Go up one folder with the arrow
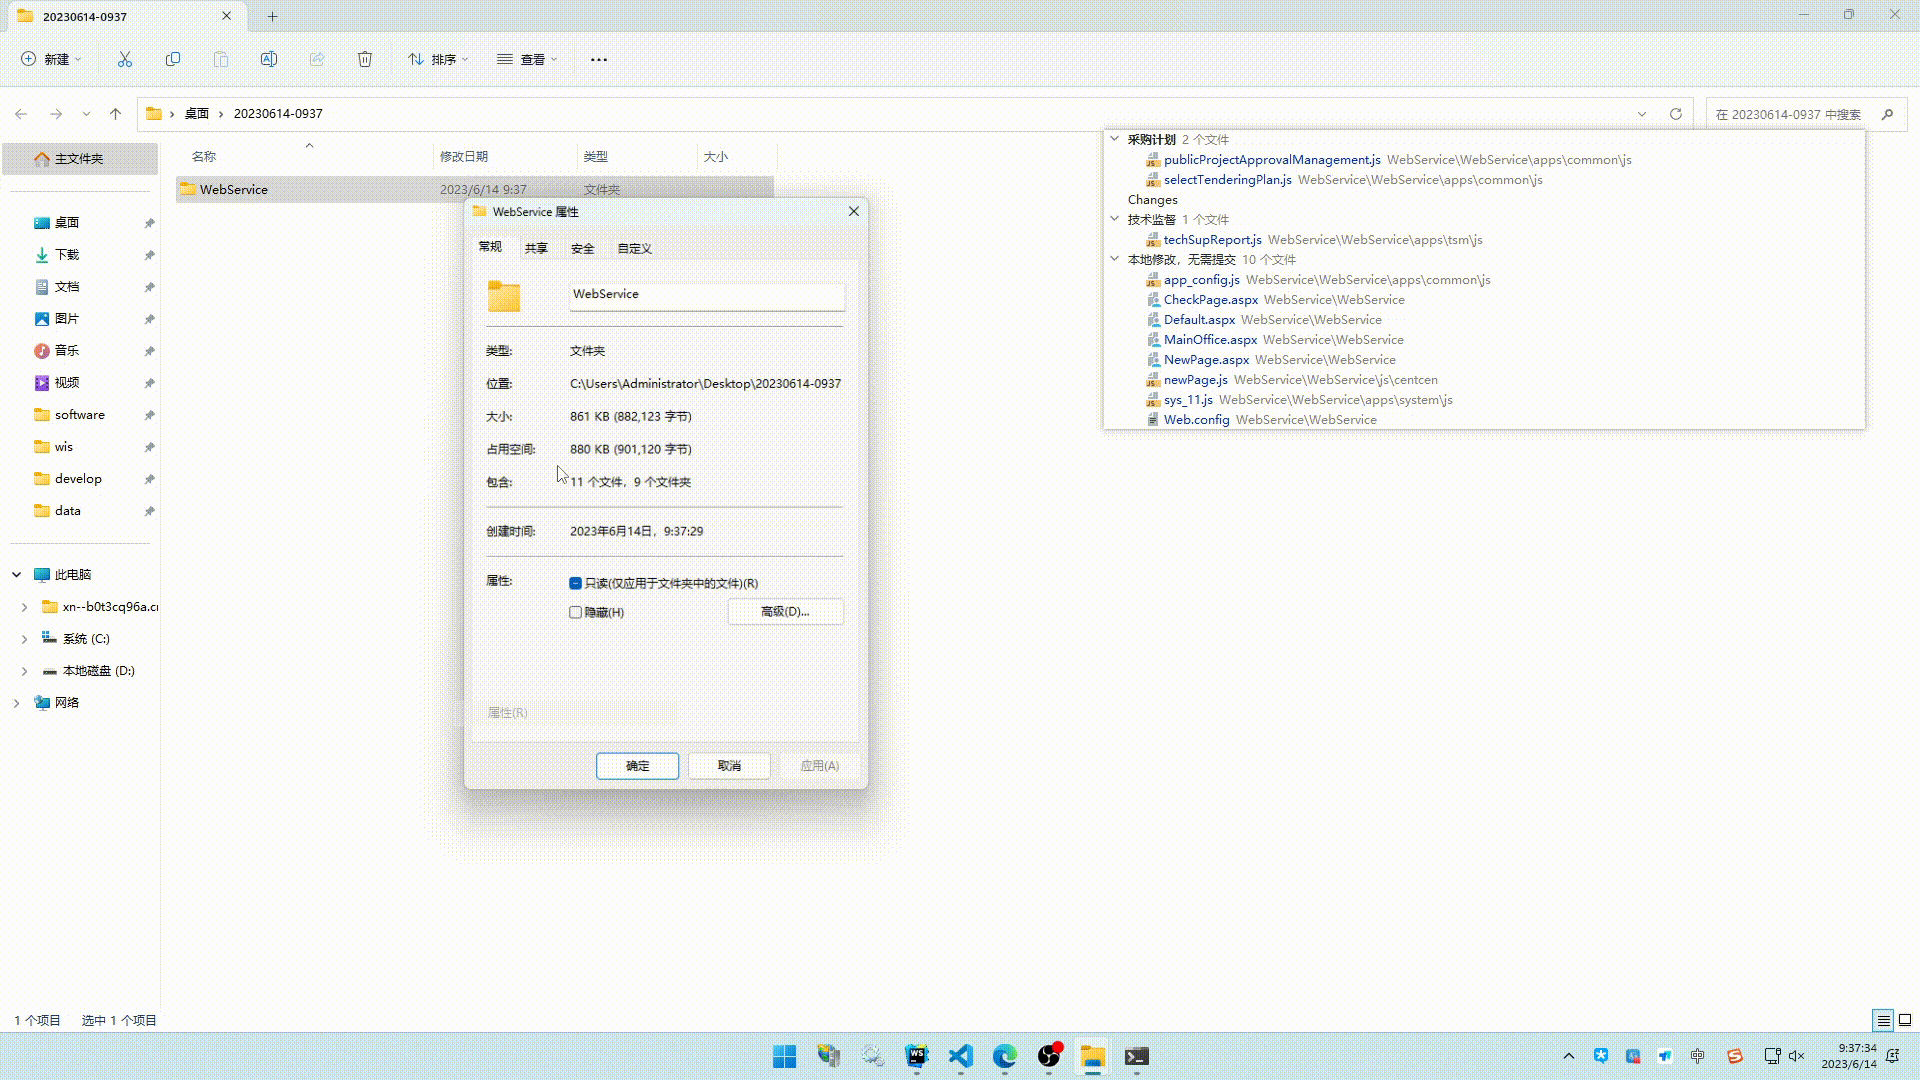The height and width of the screenshot is (1080, 1920). 116,114
